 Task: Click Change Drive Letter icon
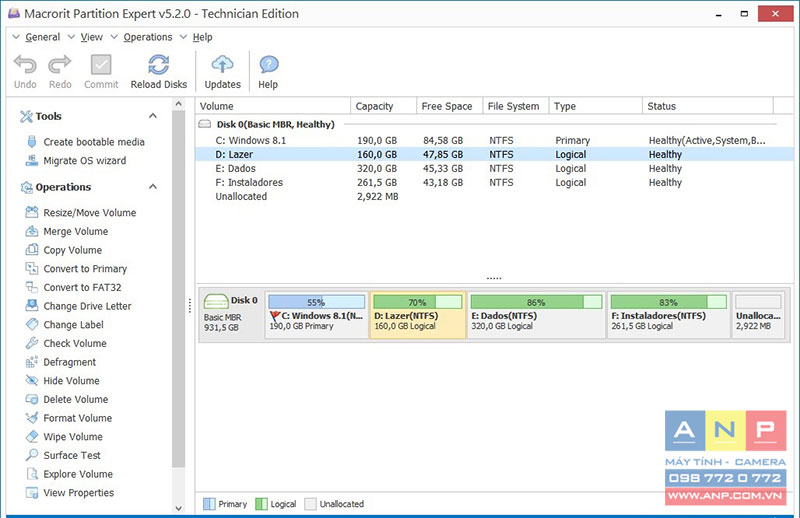(32, 305)
